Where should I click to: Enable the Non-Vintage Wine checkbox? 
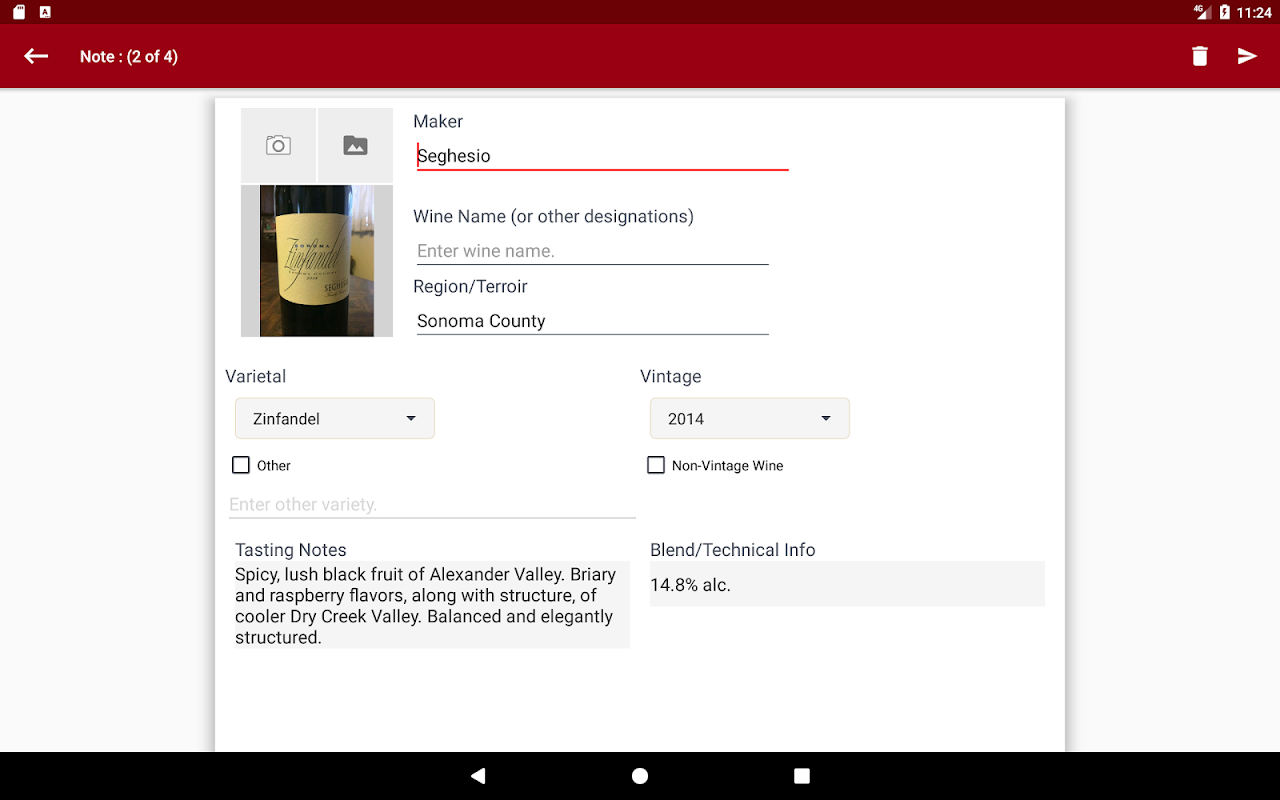[656, 465]
